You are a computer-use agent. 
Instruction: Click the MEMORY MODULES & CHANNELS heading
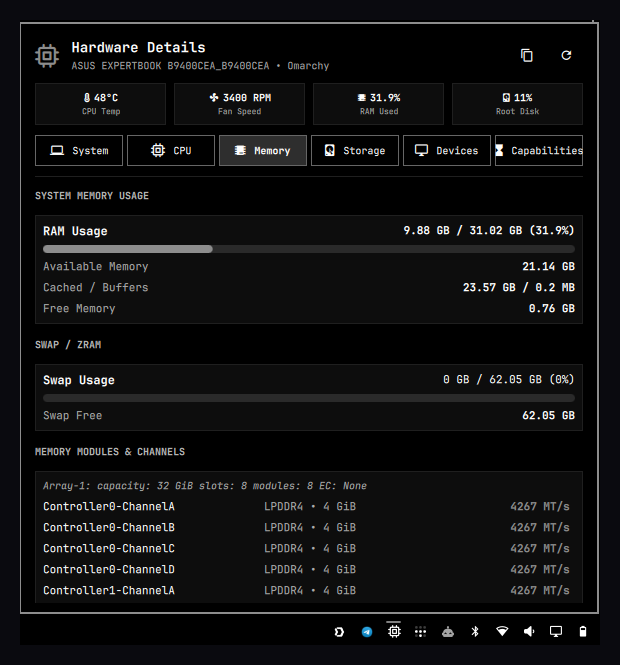point(110,452)
